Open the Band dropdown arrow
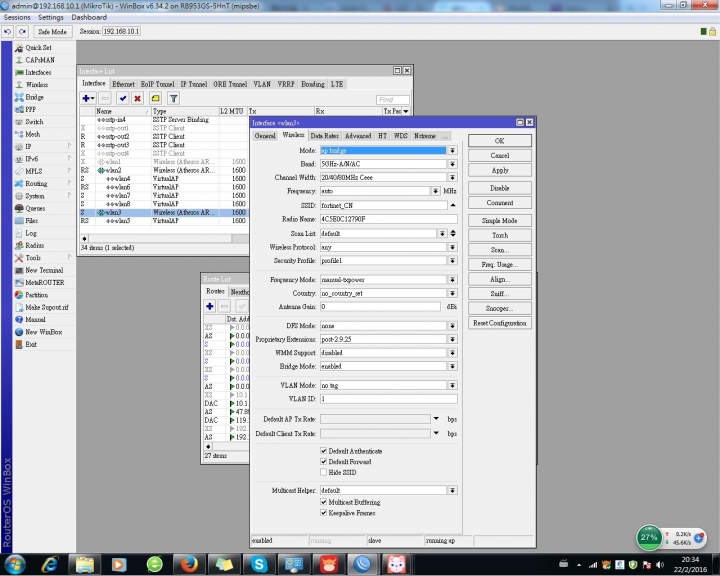 (452, 164)
